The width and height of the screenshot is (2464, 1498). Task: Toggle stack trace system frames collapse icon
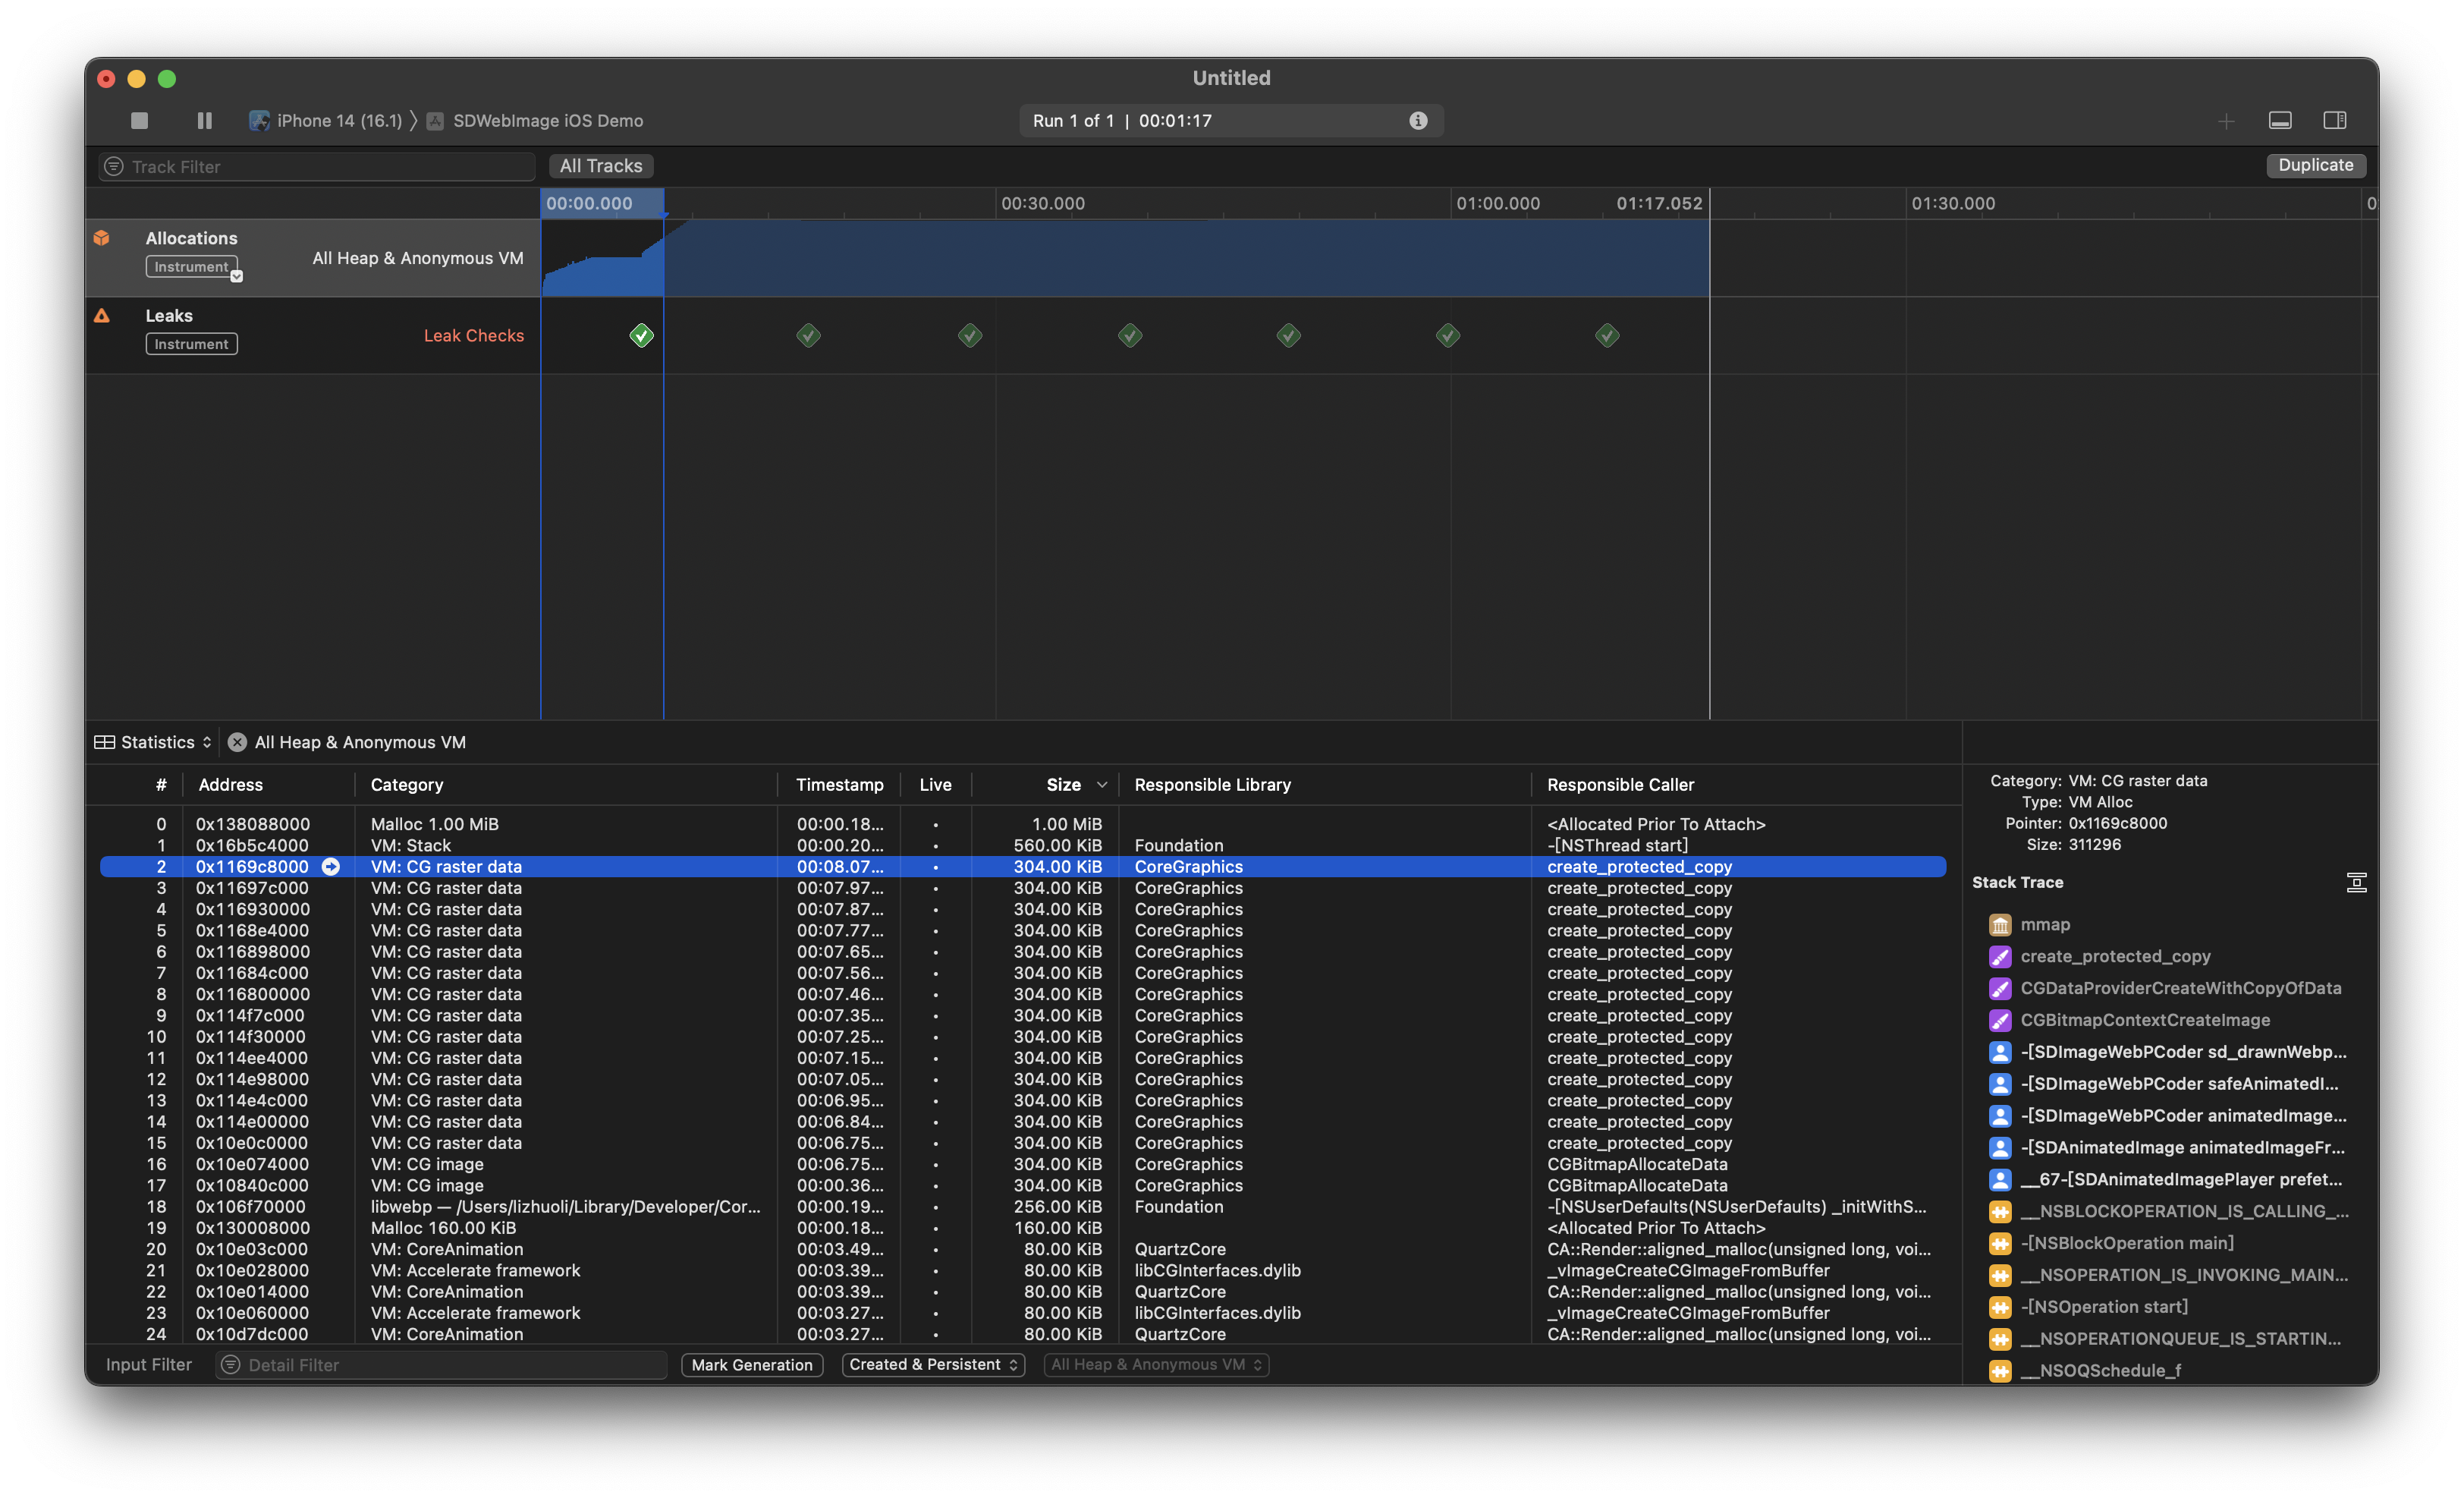click(x=2356, y=883)
